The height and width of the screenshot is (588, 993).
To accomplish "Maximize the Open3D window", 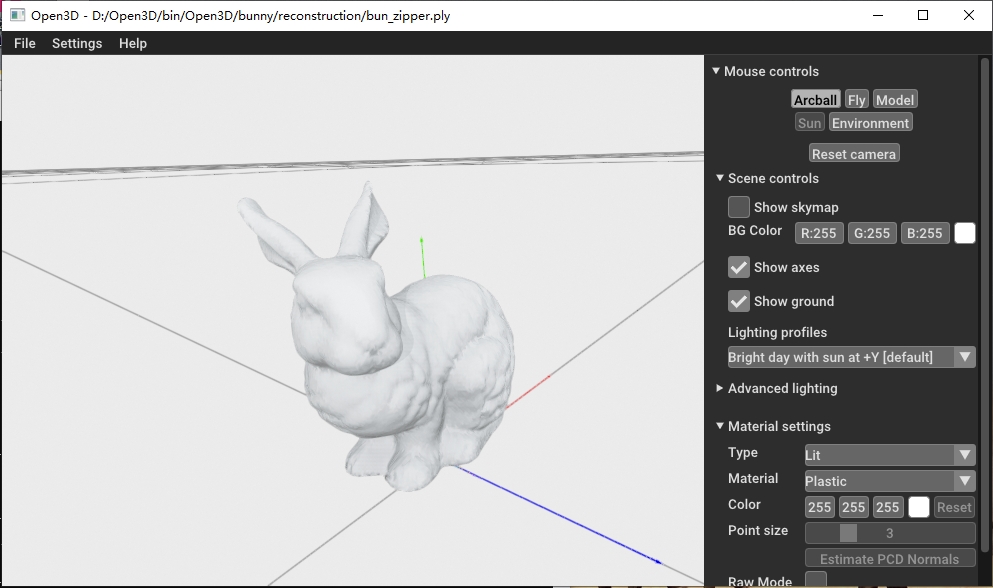I will pos(923,15).
